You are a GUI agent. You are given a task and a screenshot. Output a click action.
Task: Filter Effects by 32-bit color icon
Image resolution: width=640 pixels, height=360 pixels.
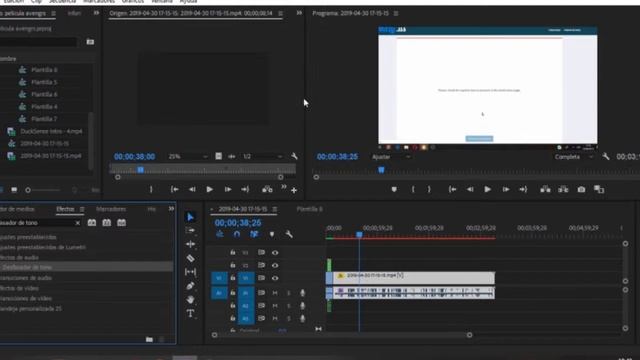pyautogui.click(x=107, y=223)
